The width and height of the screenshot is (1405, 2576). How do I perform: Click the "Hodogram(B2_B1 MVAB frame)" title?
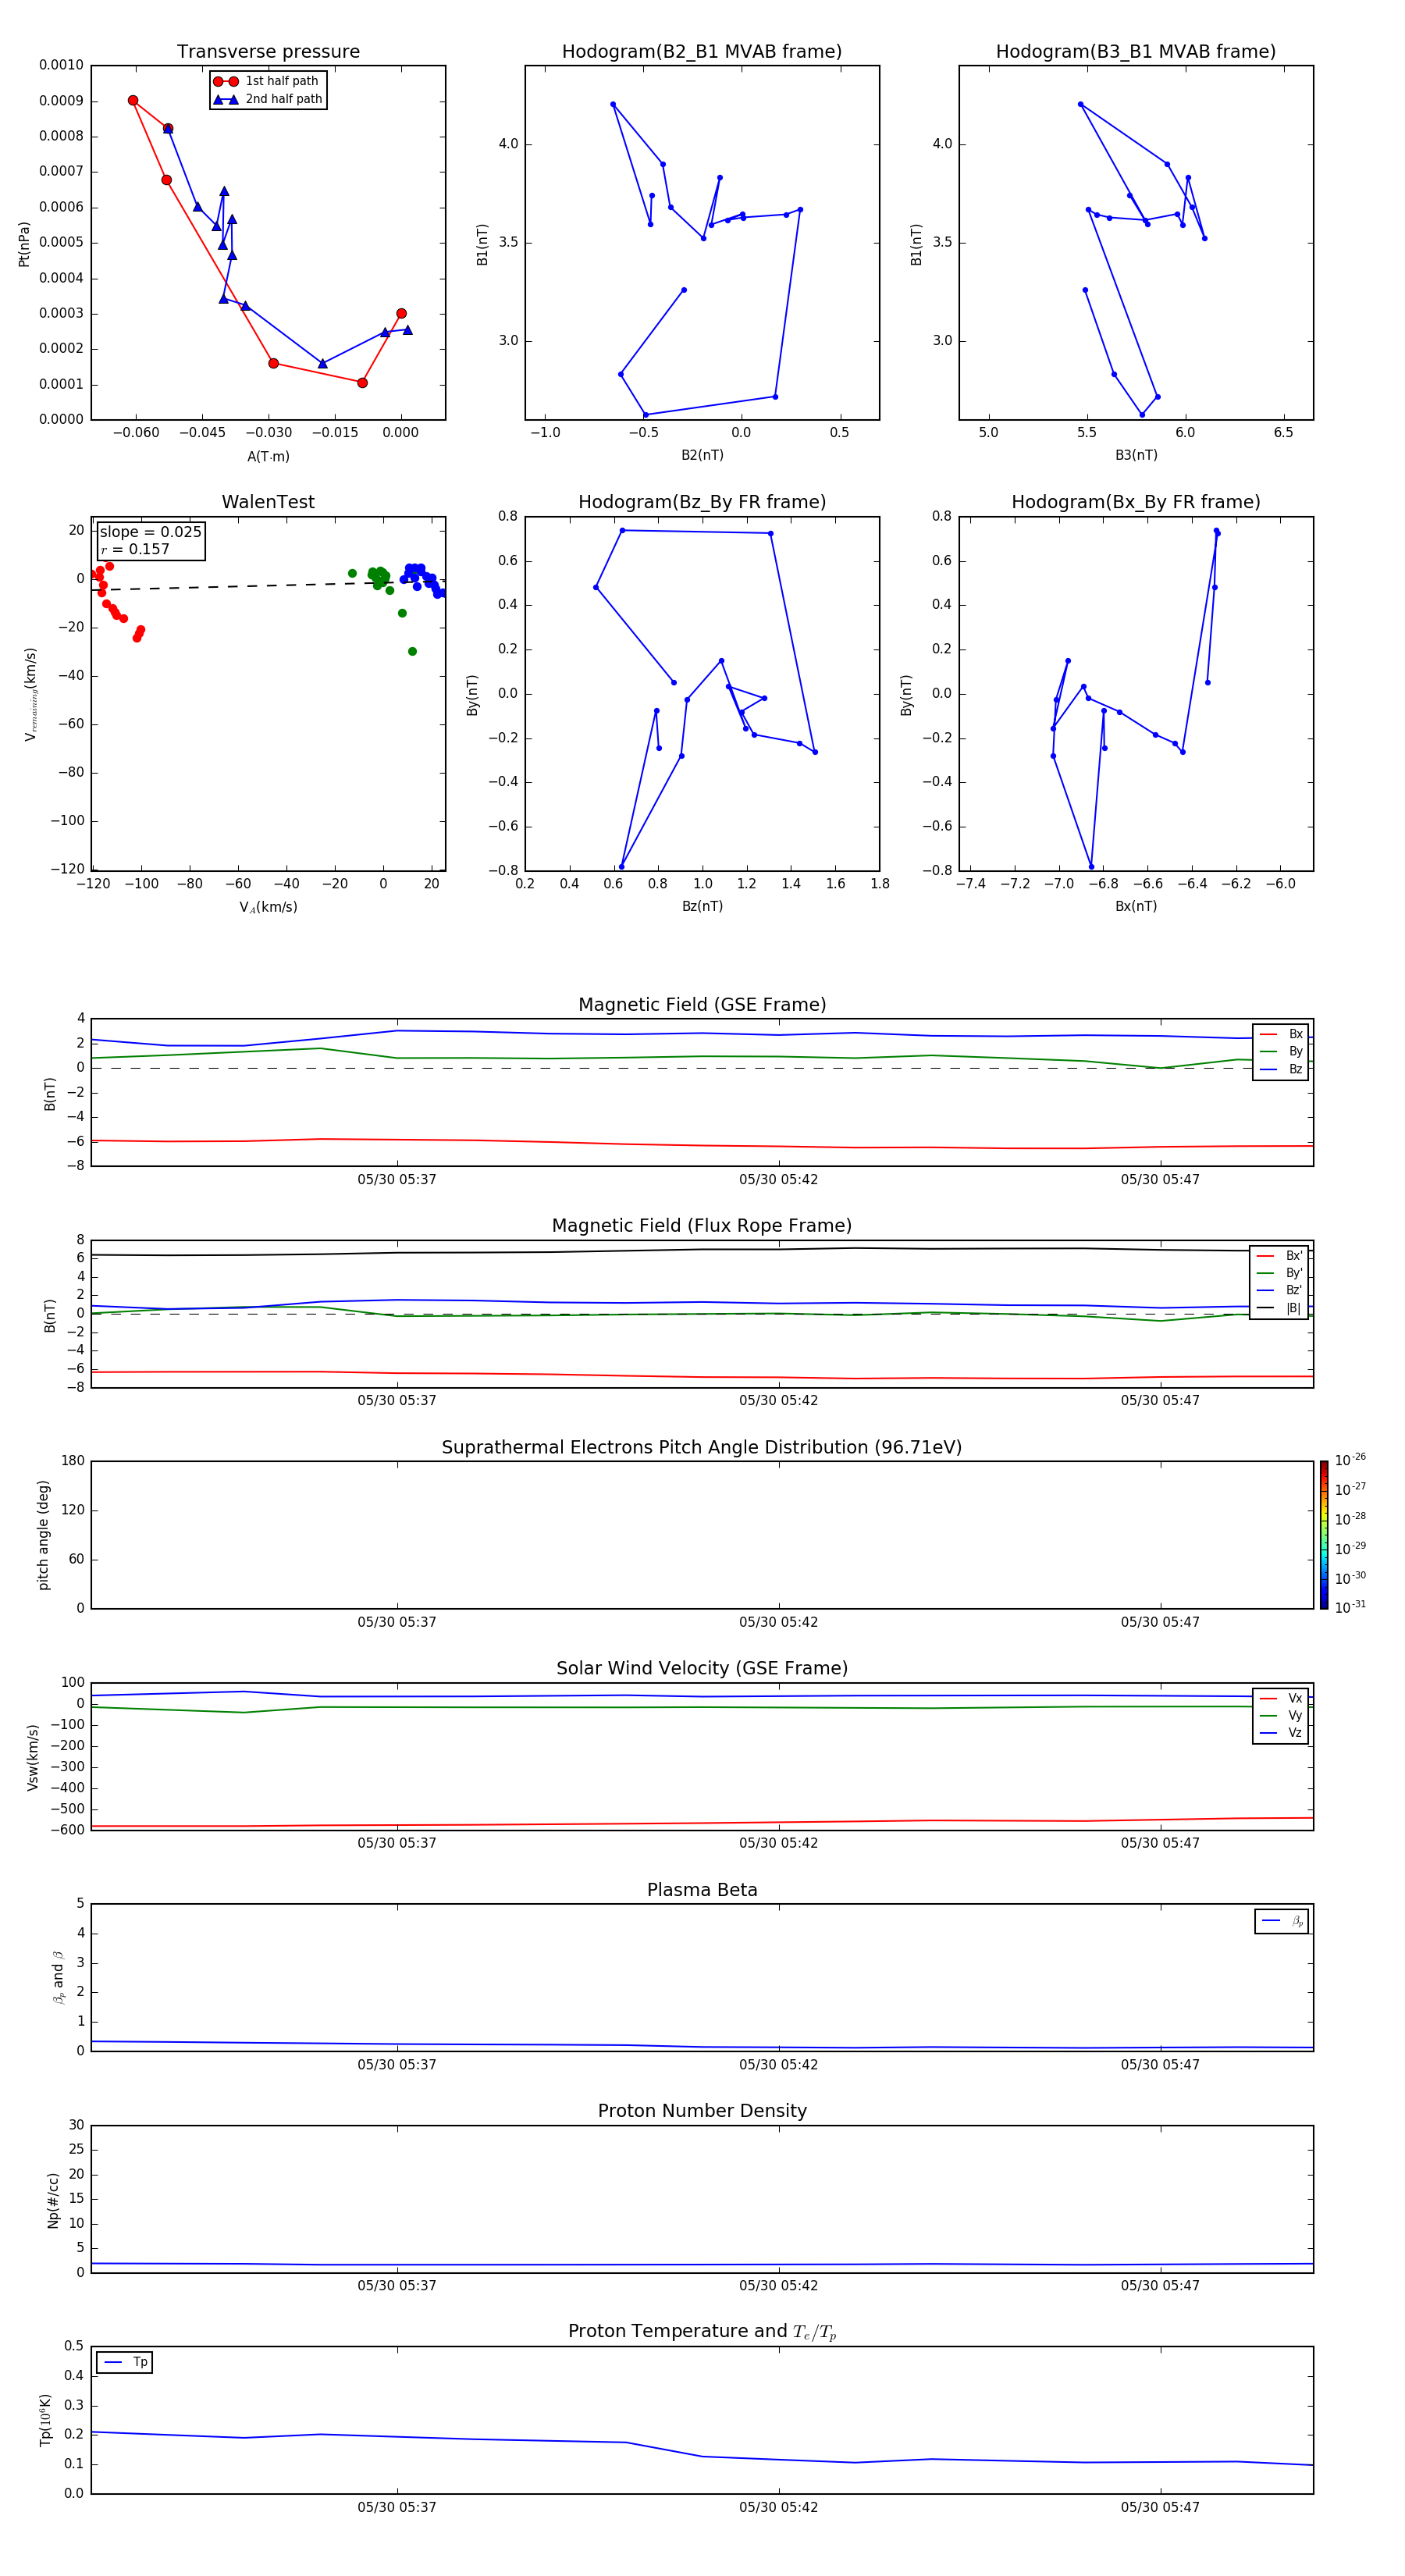pos(702,52)
